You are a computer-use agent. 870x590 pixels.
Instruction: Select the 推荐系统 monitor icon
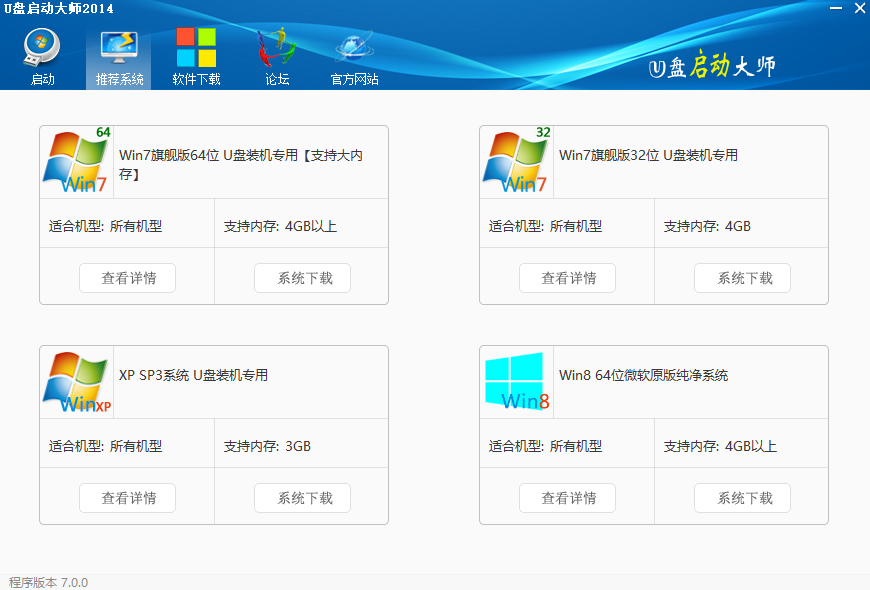119,48
